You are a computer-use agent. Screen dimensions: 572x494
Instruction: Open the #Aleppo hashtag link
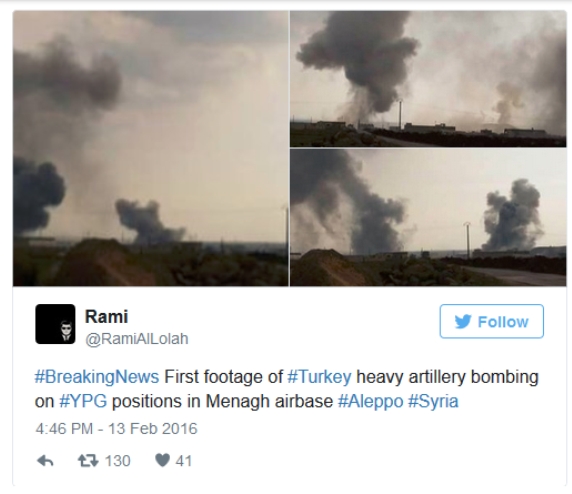370,401
